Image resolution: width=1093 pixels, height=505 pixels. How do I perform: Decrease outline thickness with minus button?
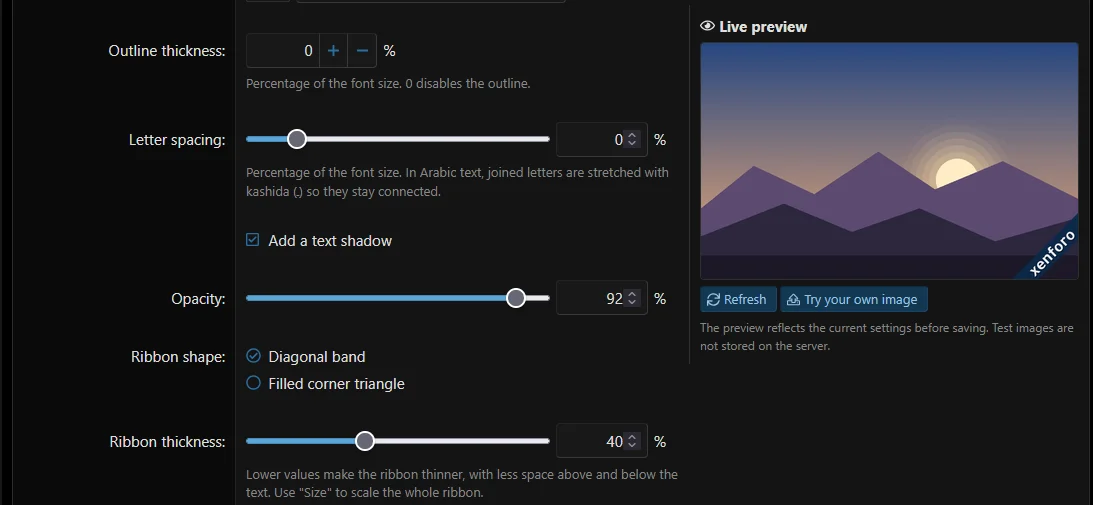[x=362, y=51]
